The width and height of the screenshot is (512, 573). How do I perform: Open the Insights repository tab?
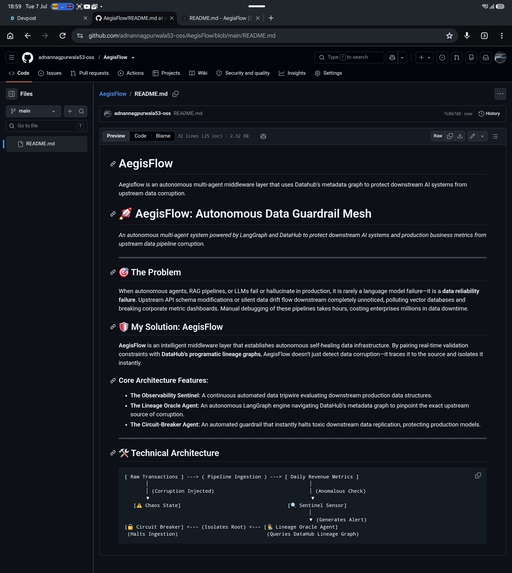[x=292, y=73]
